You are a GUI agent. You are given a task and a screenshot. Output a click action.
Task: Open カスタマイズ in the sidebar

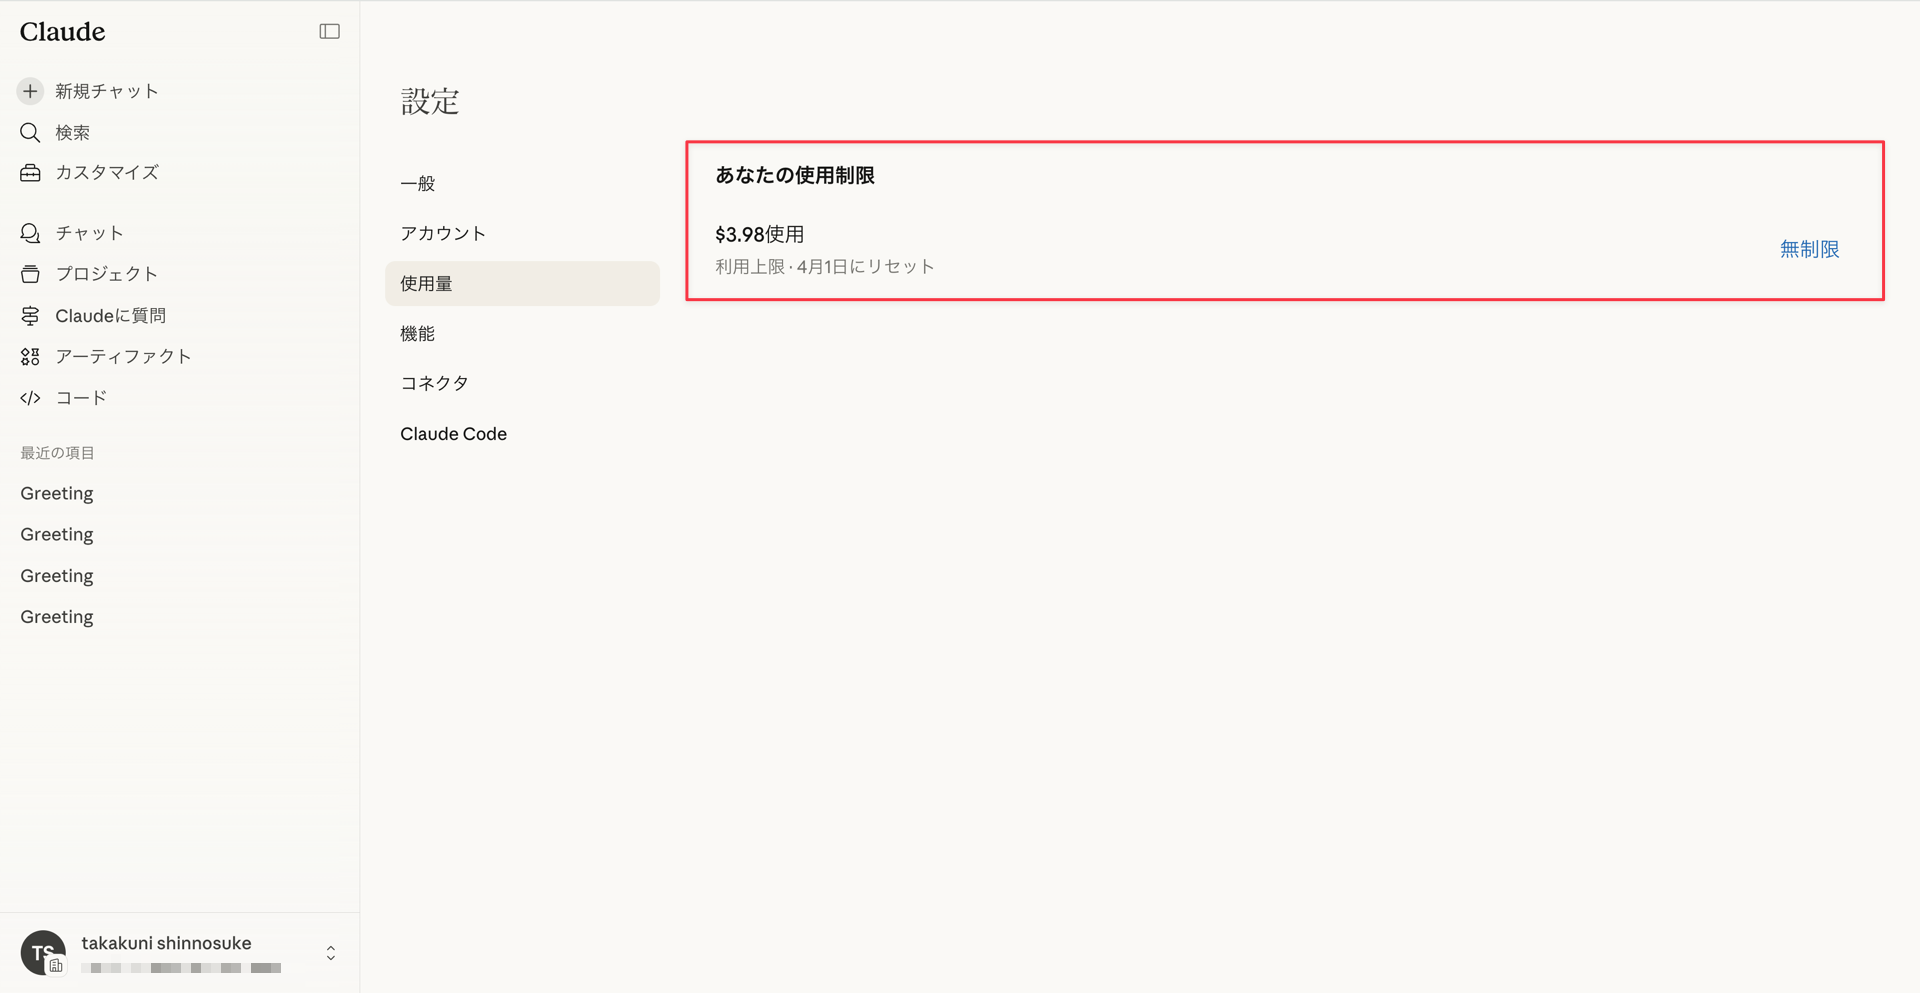(107, 173)
